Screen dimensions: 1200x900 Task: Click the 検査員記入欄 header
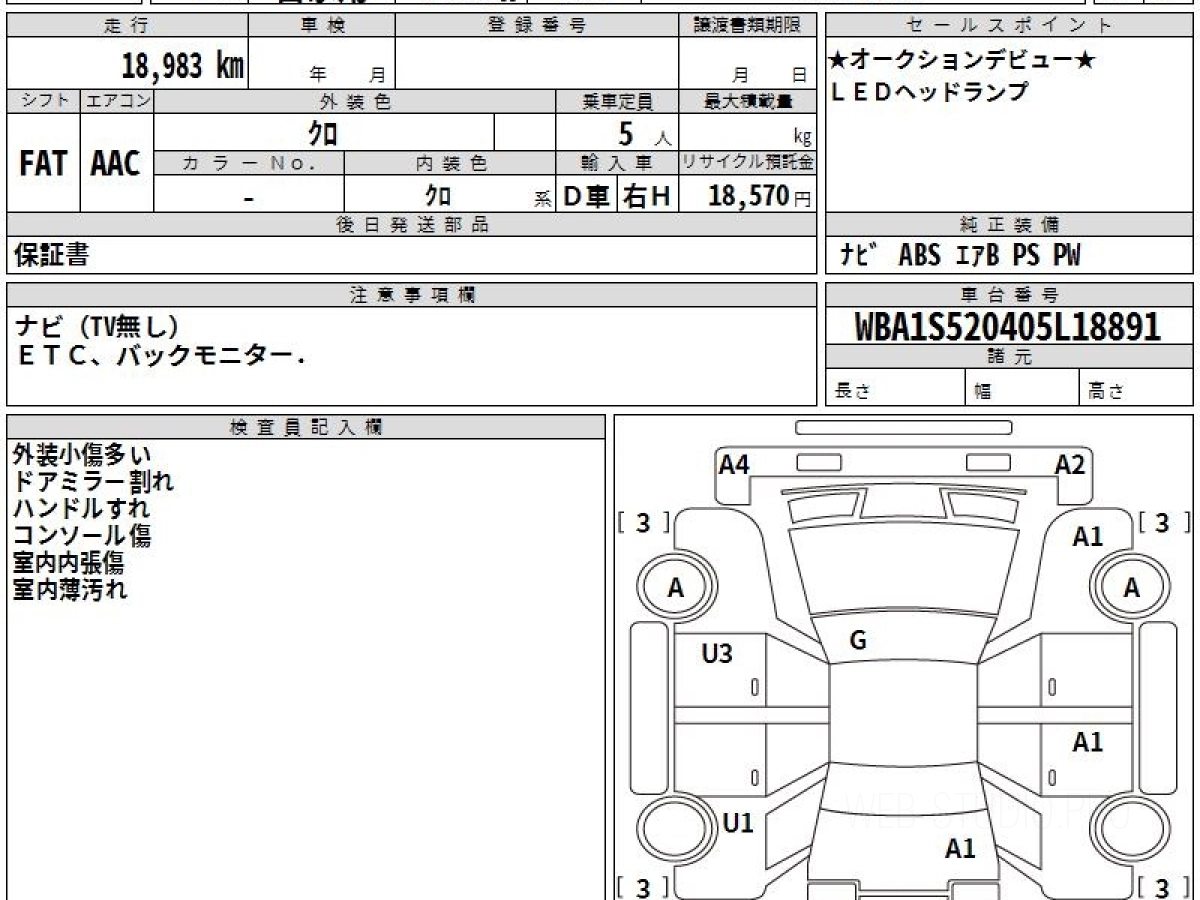pos(306,427)
